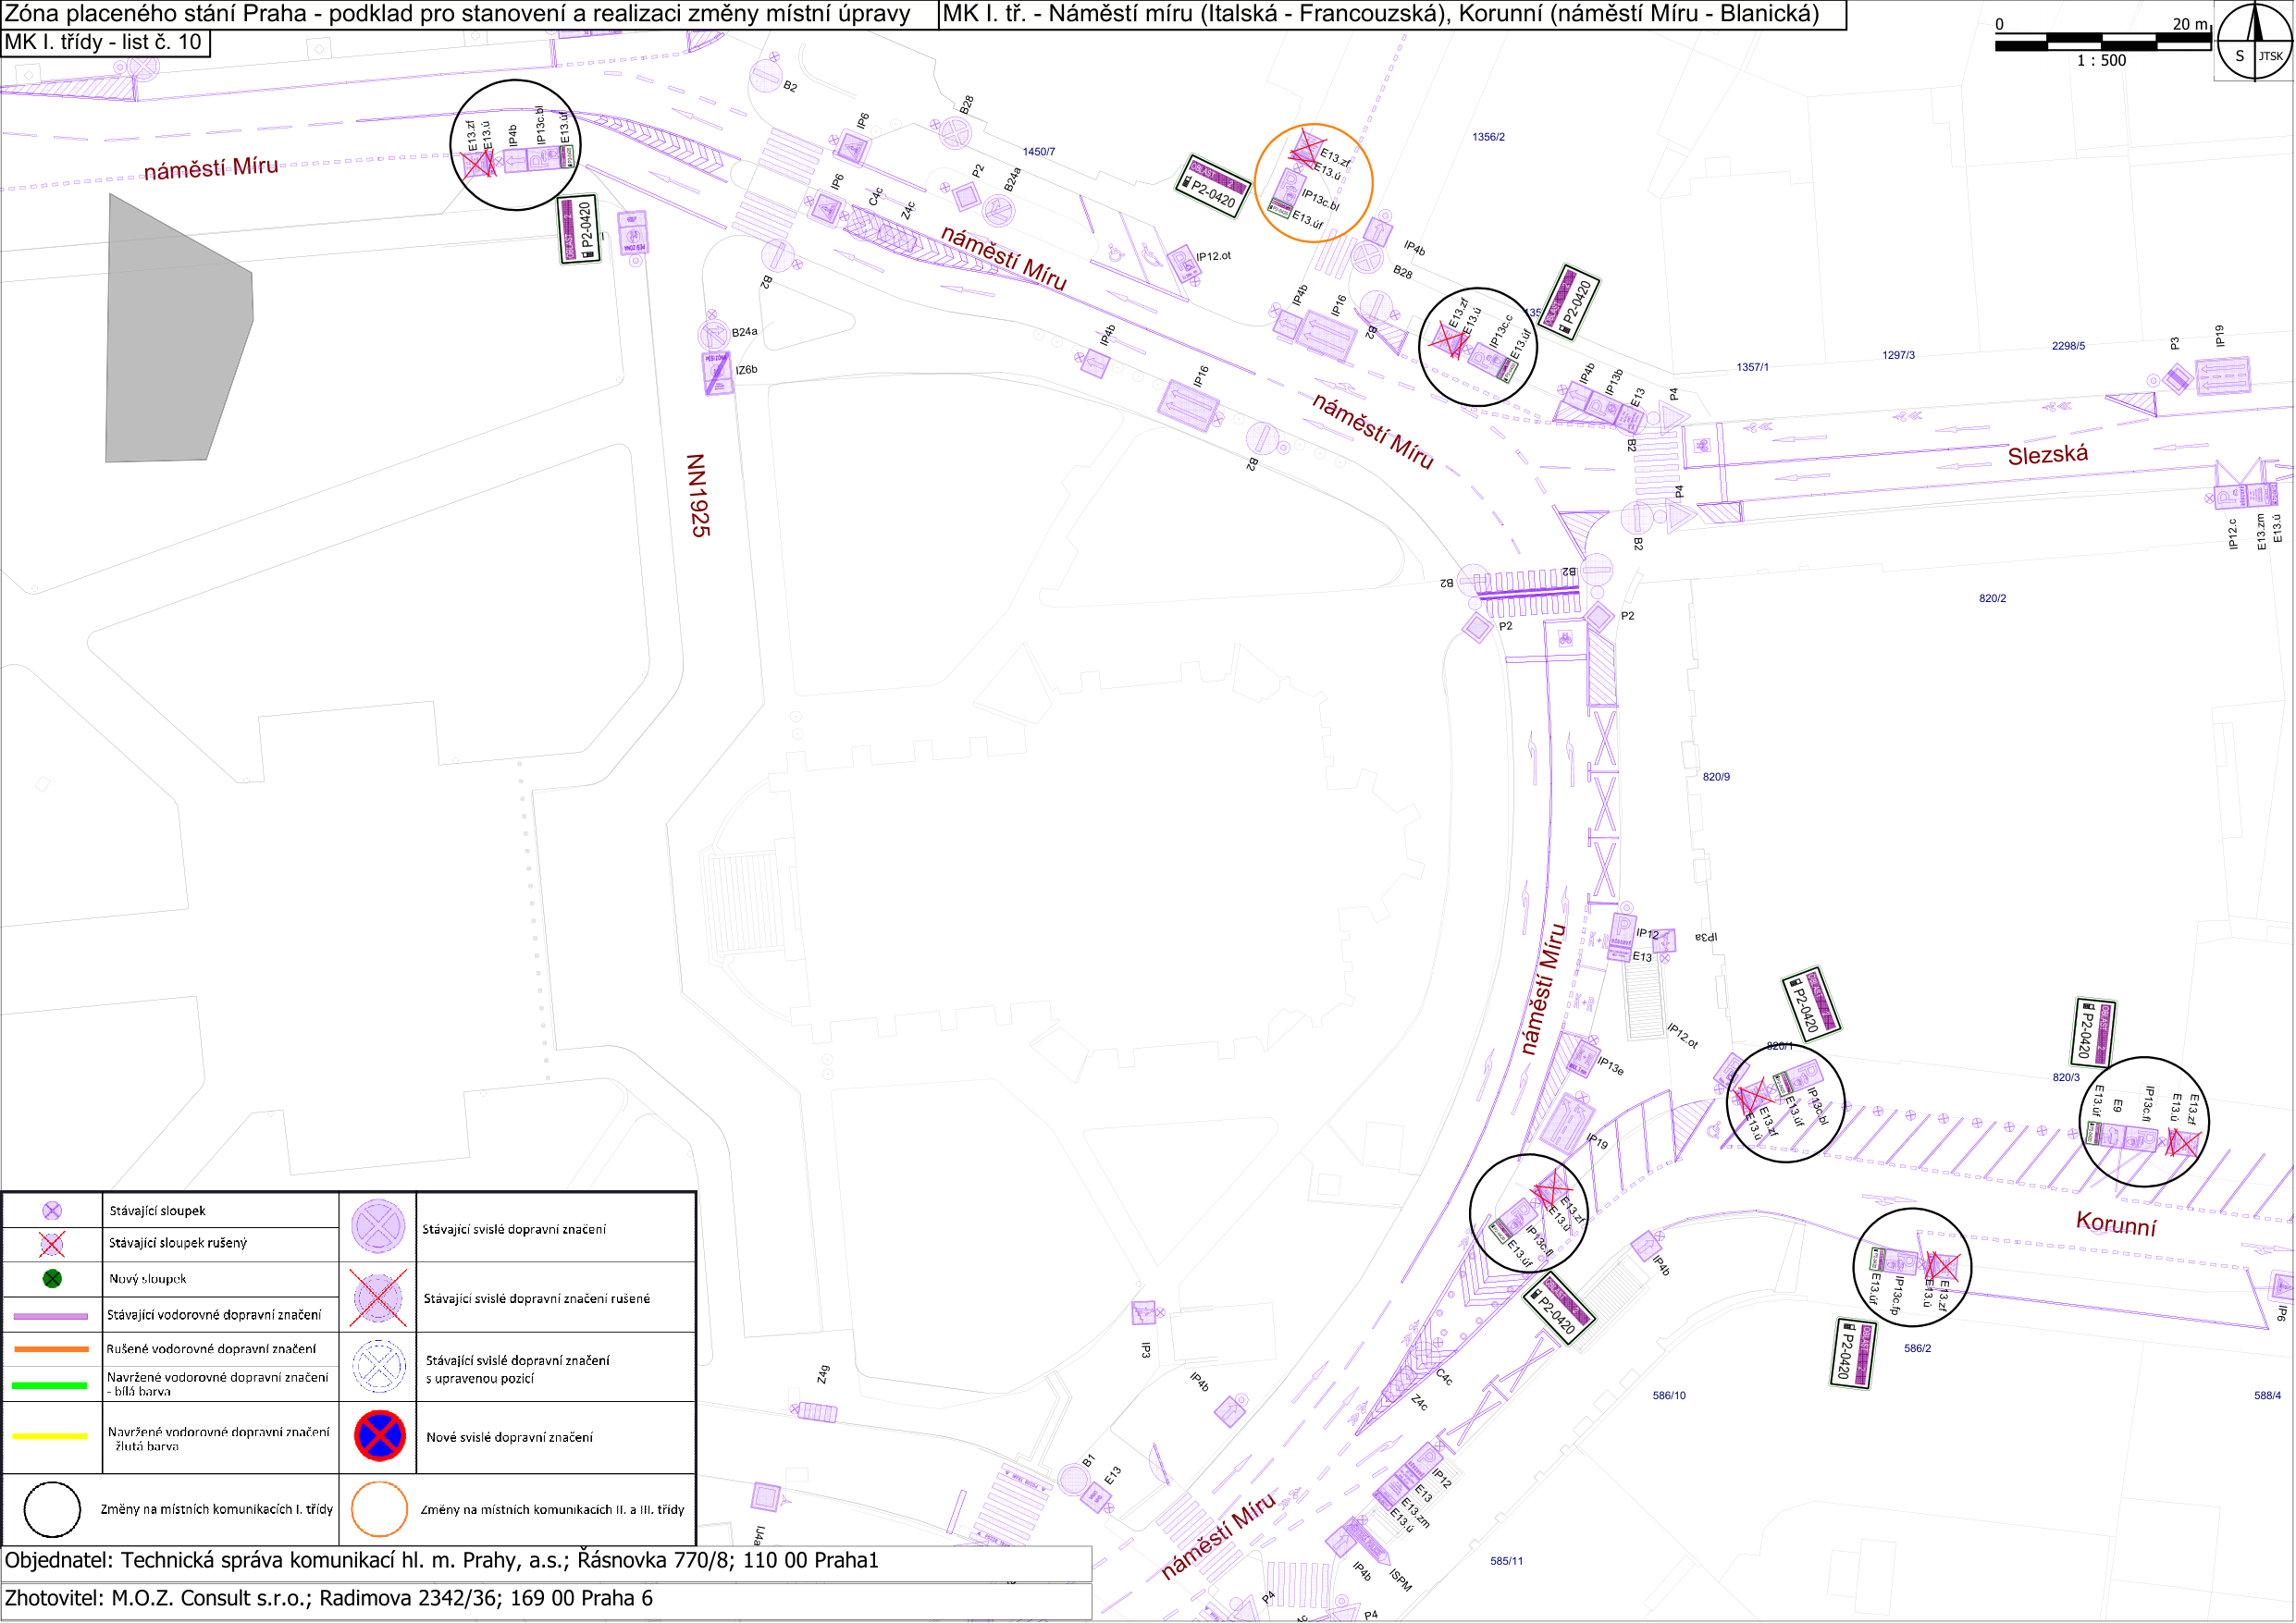This screenshot has width=2296, height=1623.
Task: Click the crossed-out rušené vertical sign legend icon
Action: pyautogui.click(x=378, y=1298)
